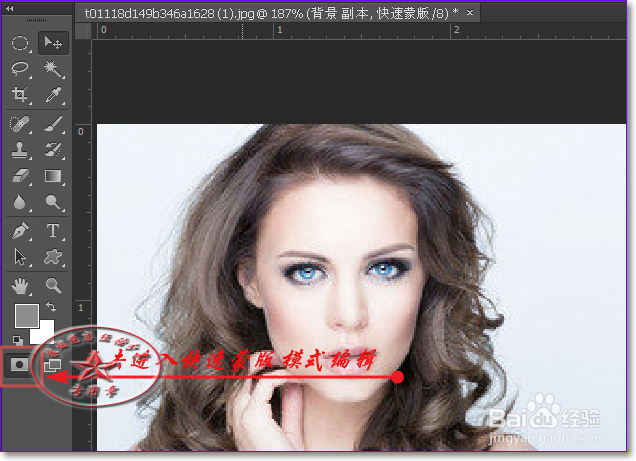Screen dimensions: 636x461
Task: Select the Crop tool
Action: [20, 94]
